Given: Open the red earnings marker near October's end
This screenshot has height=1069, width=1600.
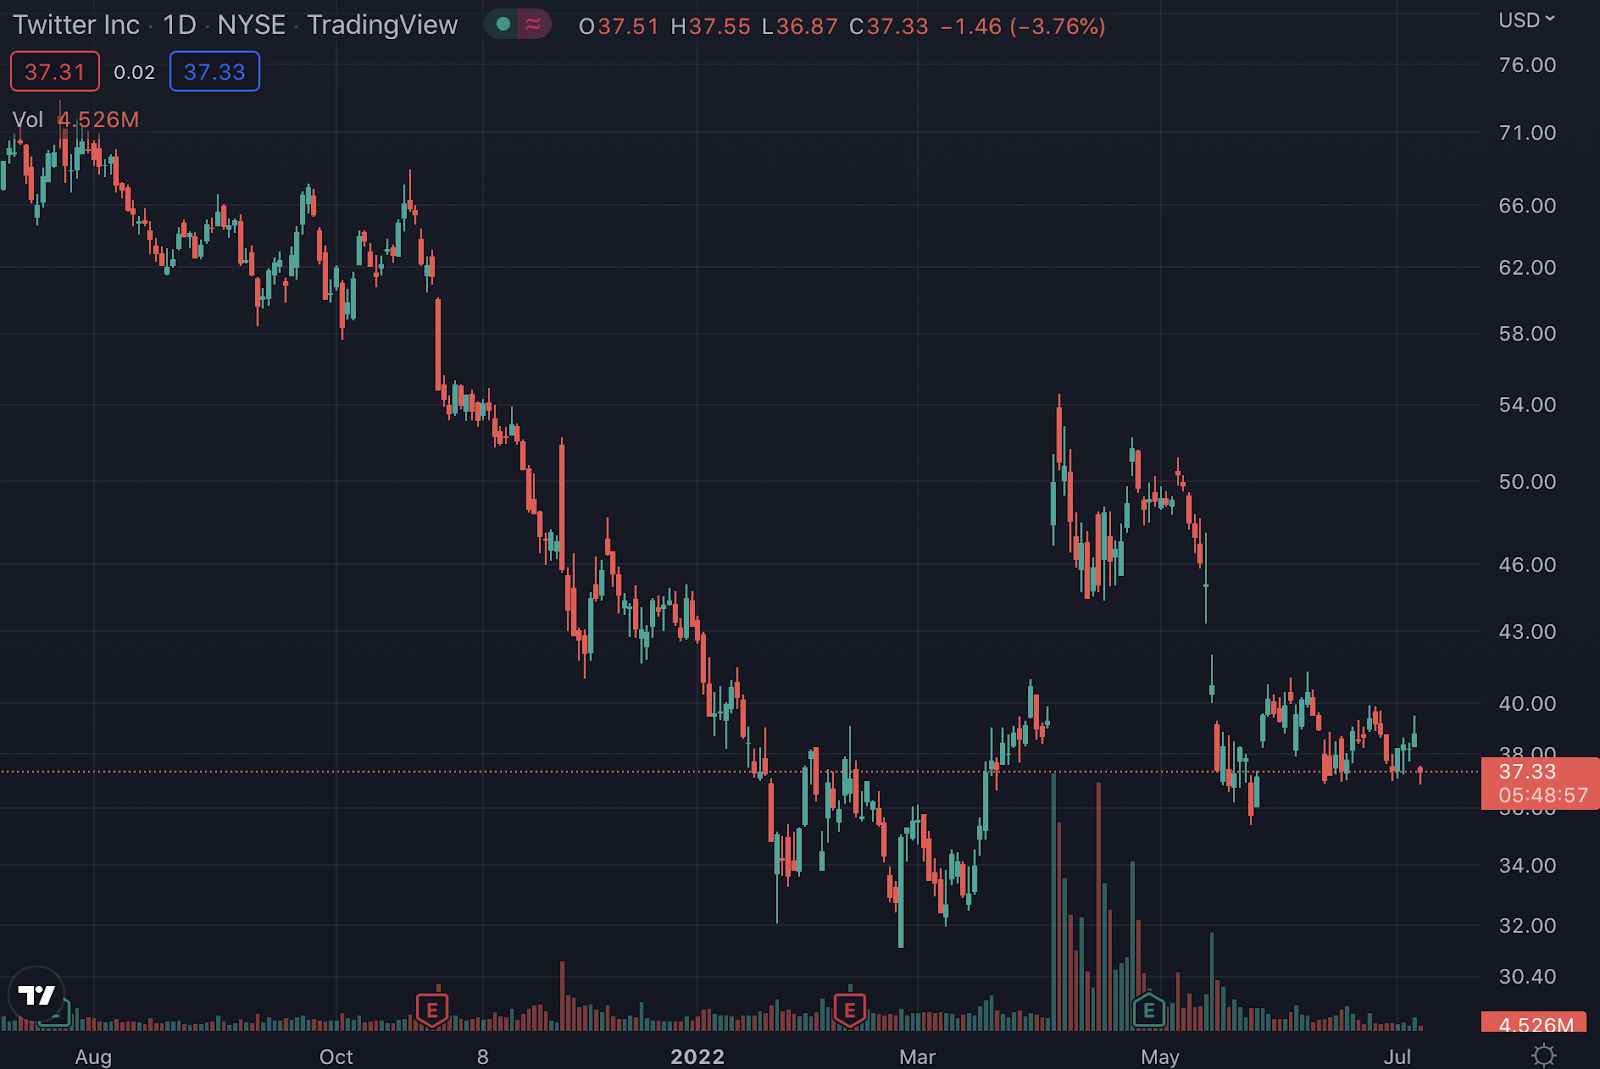Looking at the screenshot, I should coord(432,1010).
